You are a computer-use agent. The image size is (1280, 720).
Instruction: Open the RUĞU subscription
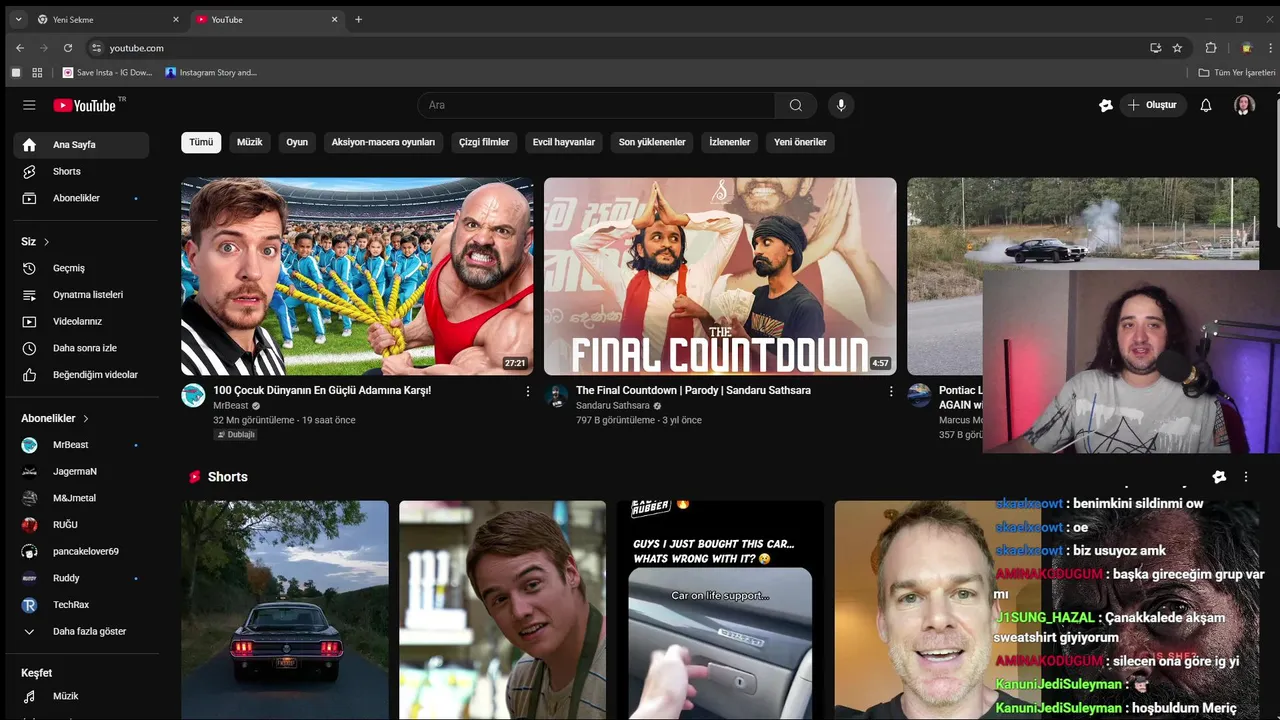pos(81,525)
